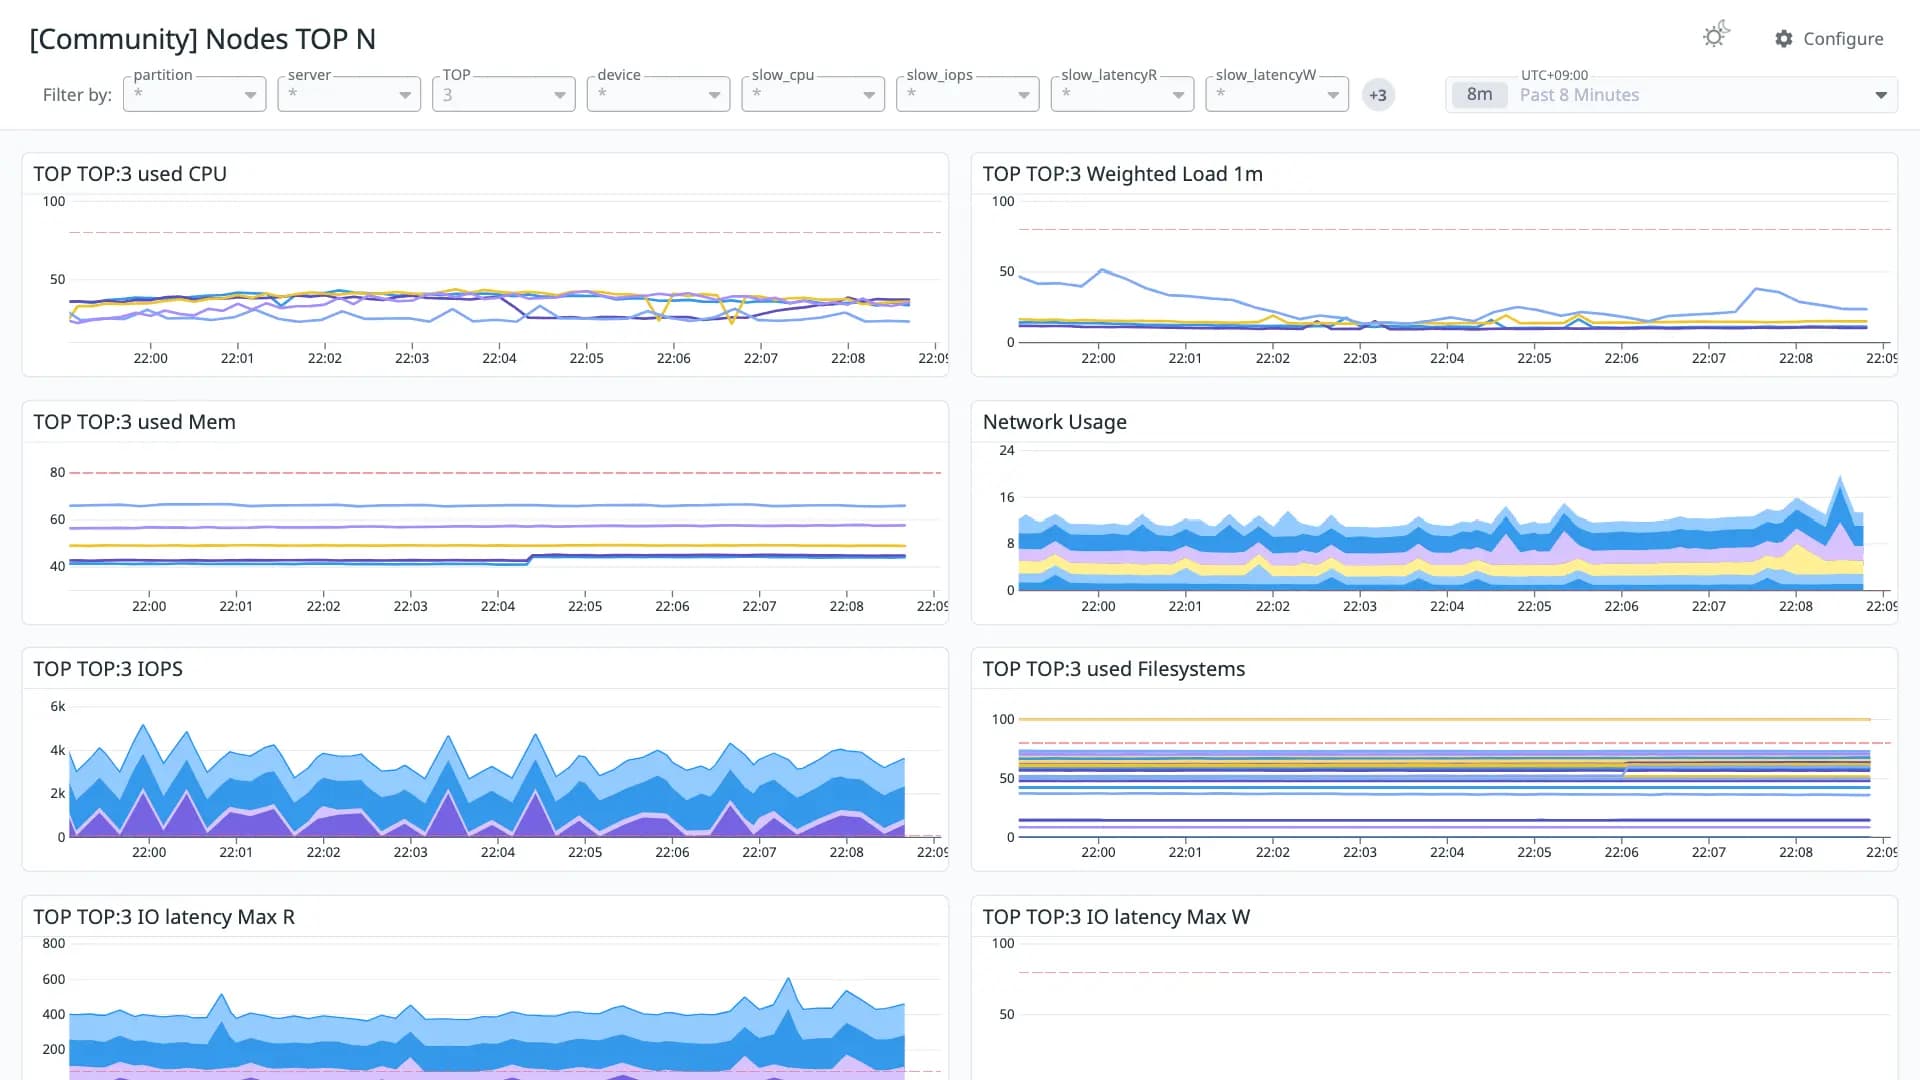Click the Configure gear icon
Viewport: 1920px width, 1080px height.
point(1784,39)
